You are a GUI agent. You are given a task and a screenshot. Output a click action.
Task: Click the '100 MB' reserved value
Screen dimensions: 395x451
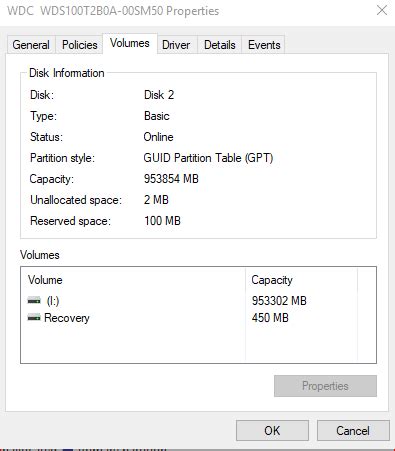pos(162,221)
